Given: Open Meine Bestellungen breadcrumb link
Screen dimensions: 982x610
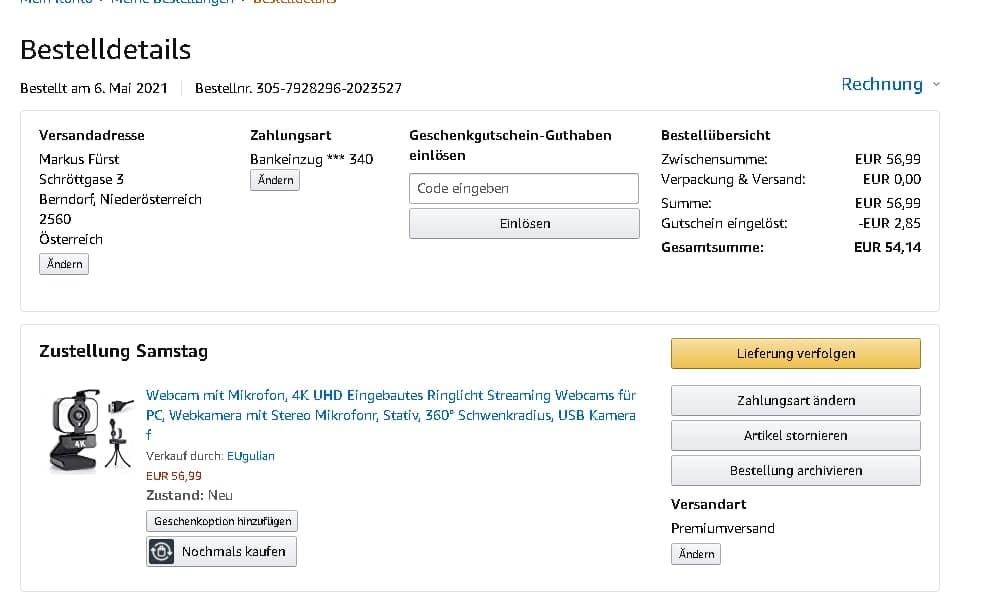Looking at the screenshot, I should 170,2.
